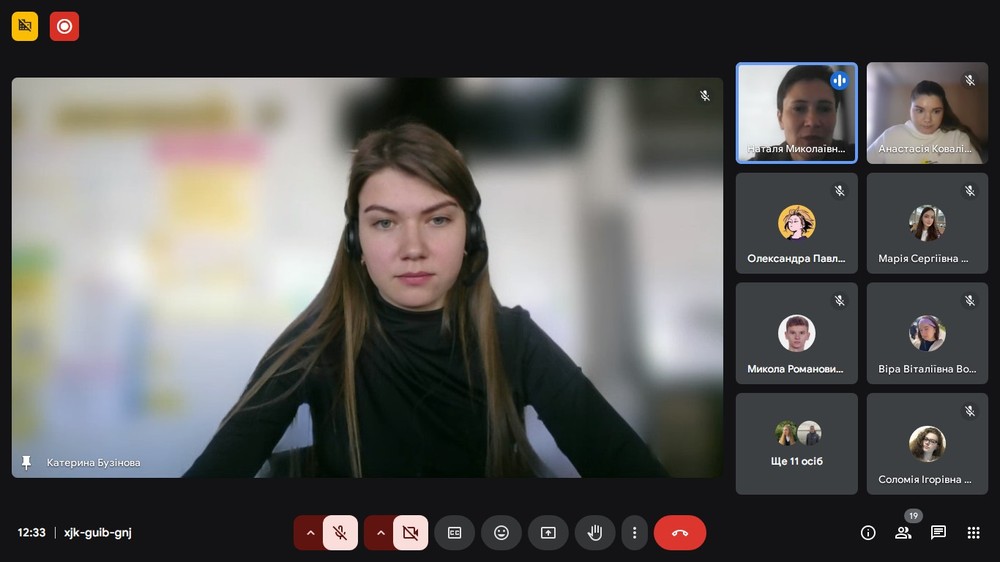Click muted mic icon on Олександра's tile
The image size is (1000, 562).
(x=839, y=191)
